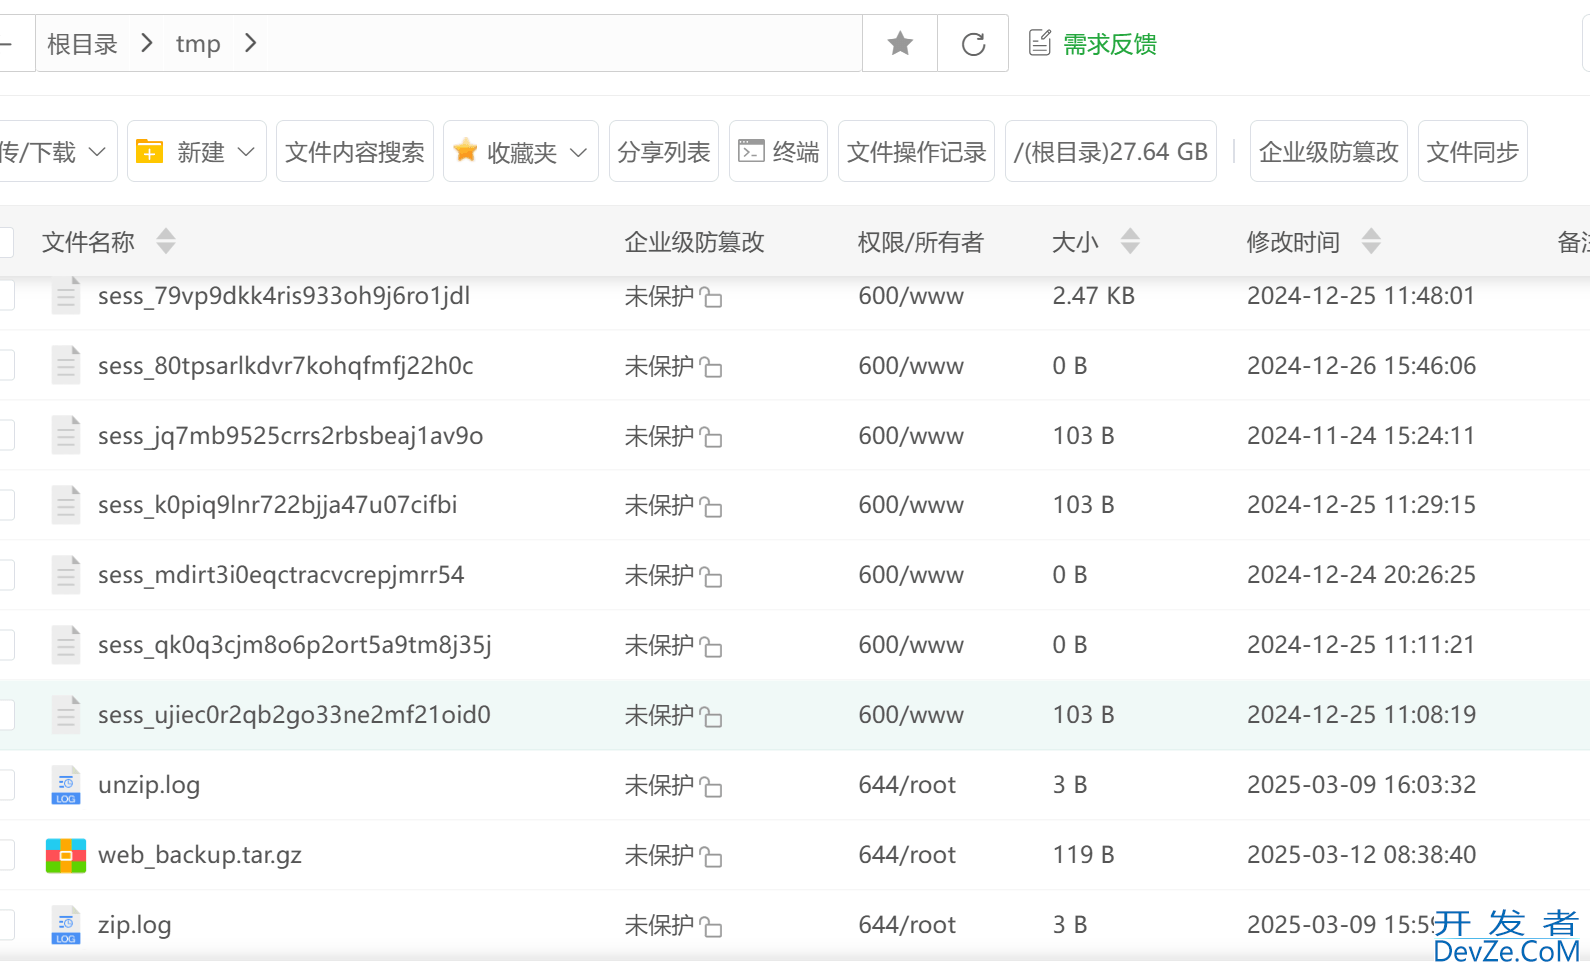Open the 新建 dropdown menu

click(197, 151)
